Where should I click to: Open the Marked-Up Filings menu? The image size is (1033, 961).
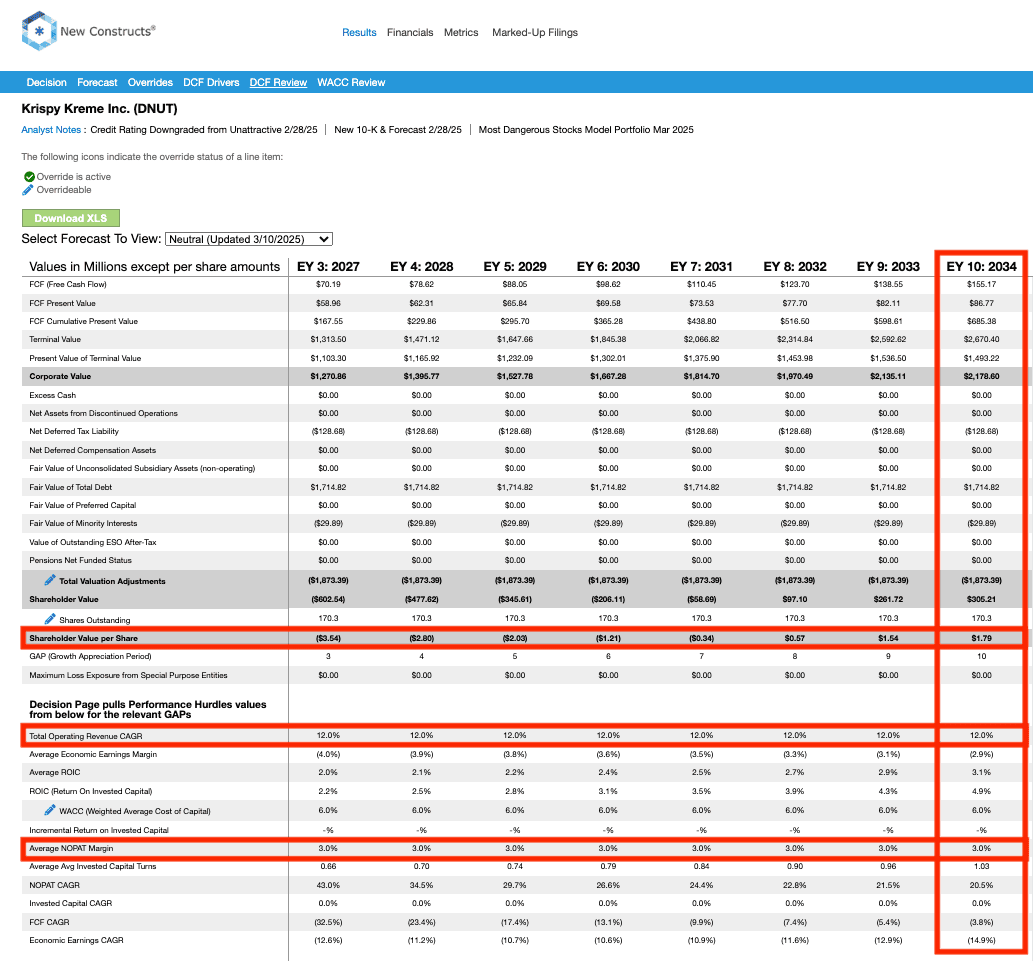click(535, 32)
